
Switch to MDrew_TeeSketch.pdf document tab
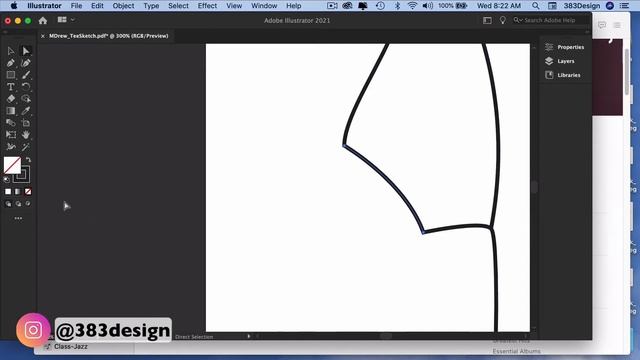[109, 36]
